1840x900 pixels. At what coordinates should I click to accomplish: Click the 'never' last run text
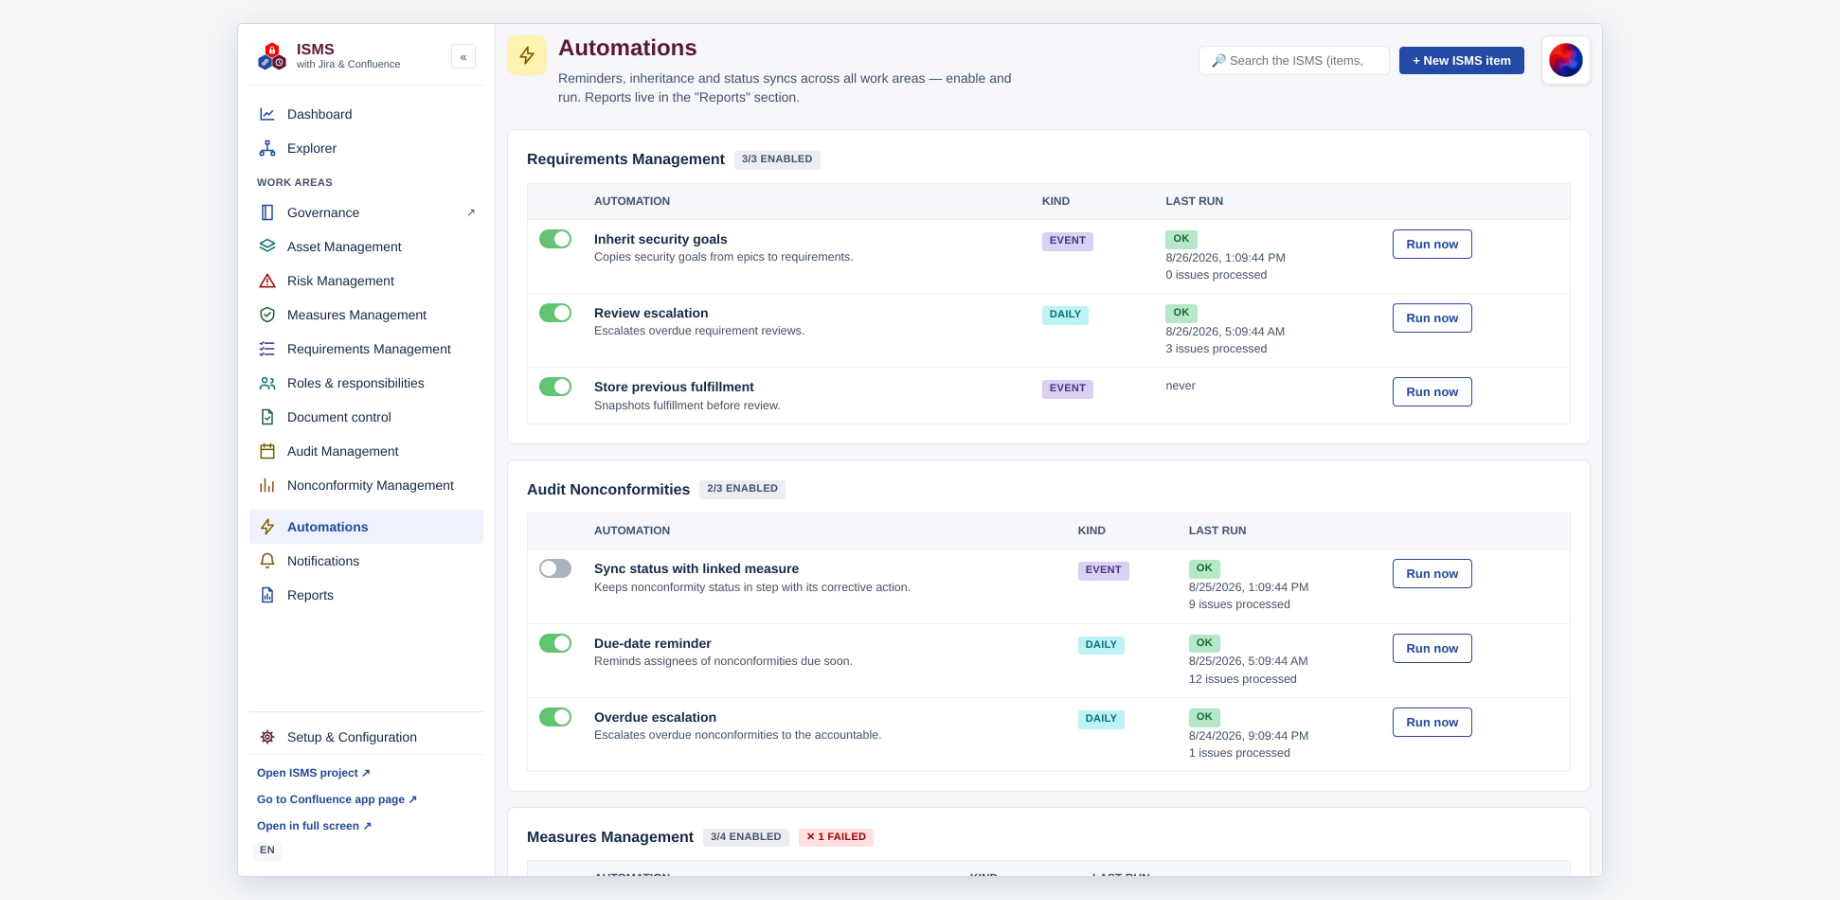pyautogui.click(x=1180, y=386)
